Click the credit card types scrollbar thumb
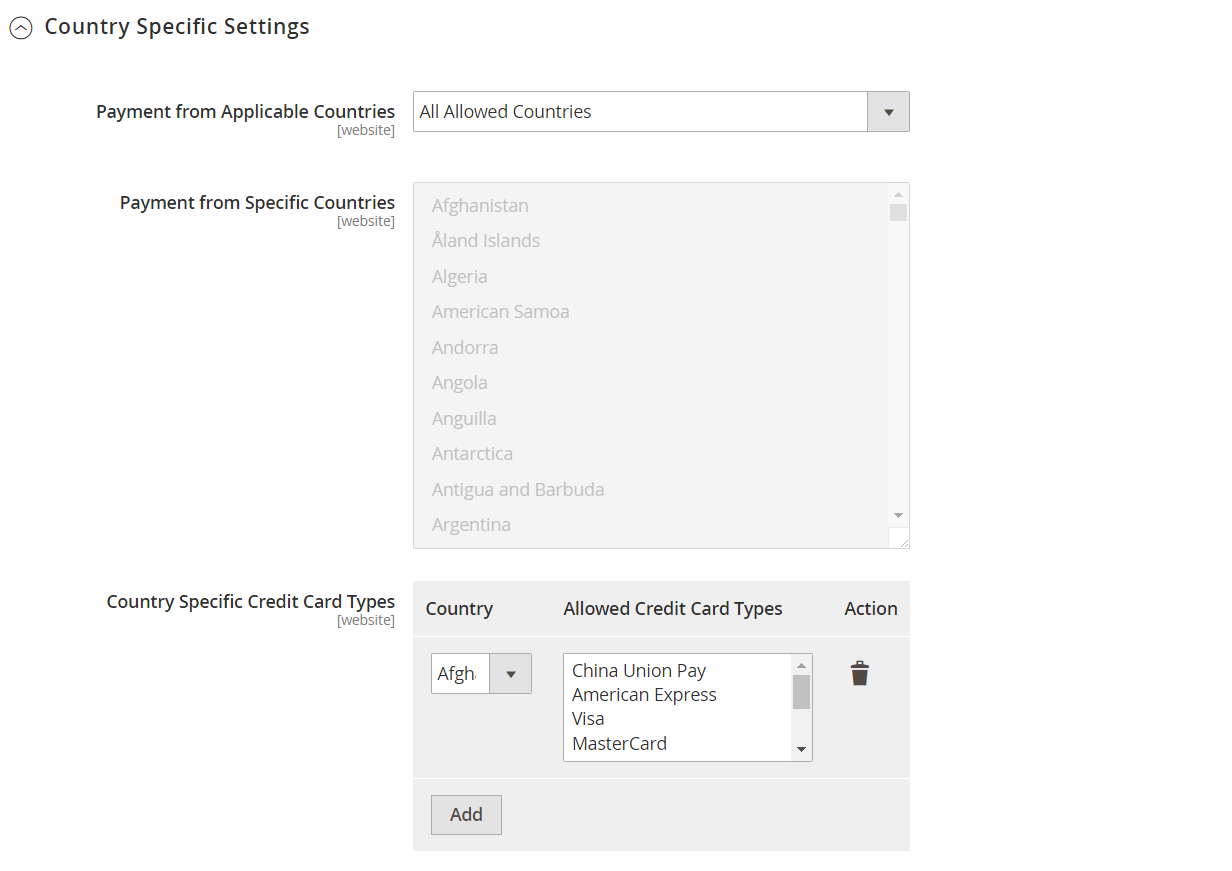 [801, 691]
